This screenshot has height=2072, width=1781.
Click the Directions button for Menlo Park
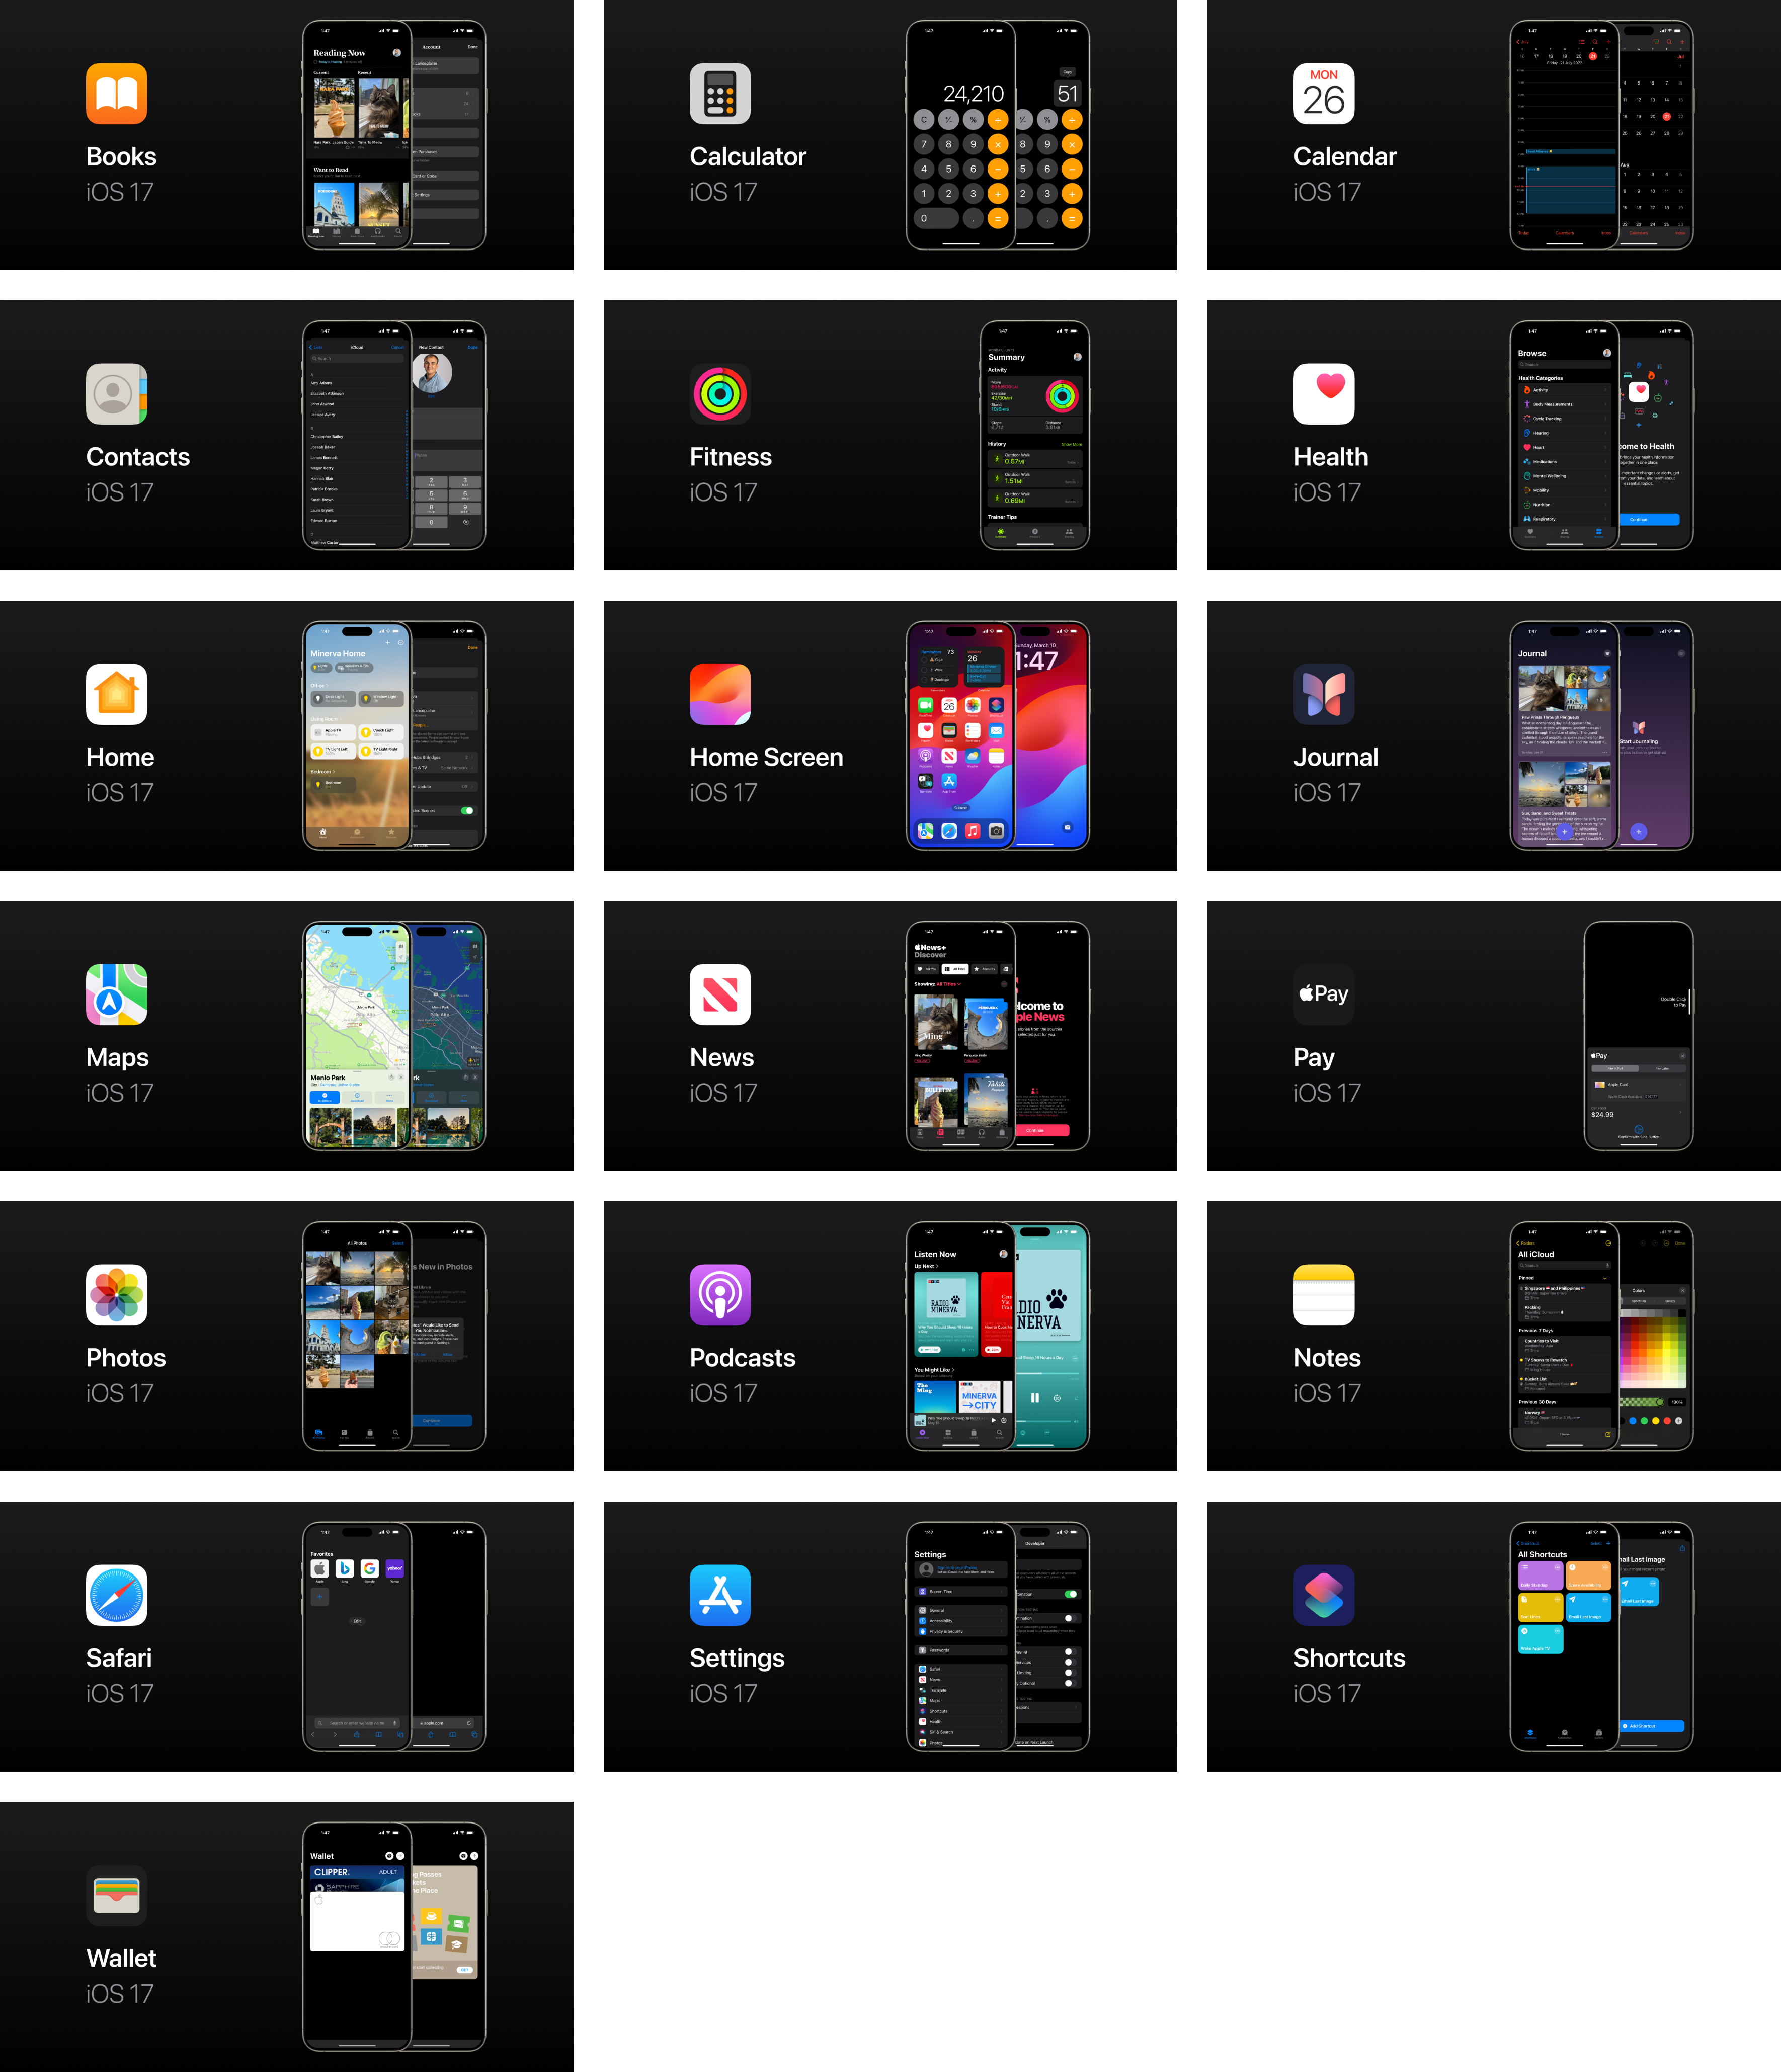pyautogui.click(x=325, y=1097)
